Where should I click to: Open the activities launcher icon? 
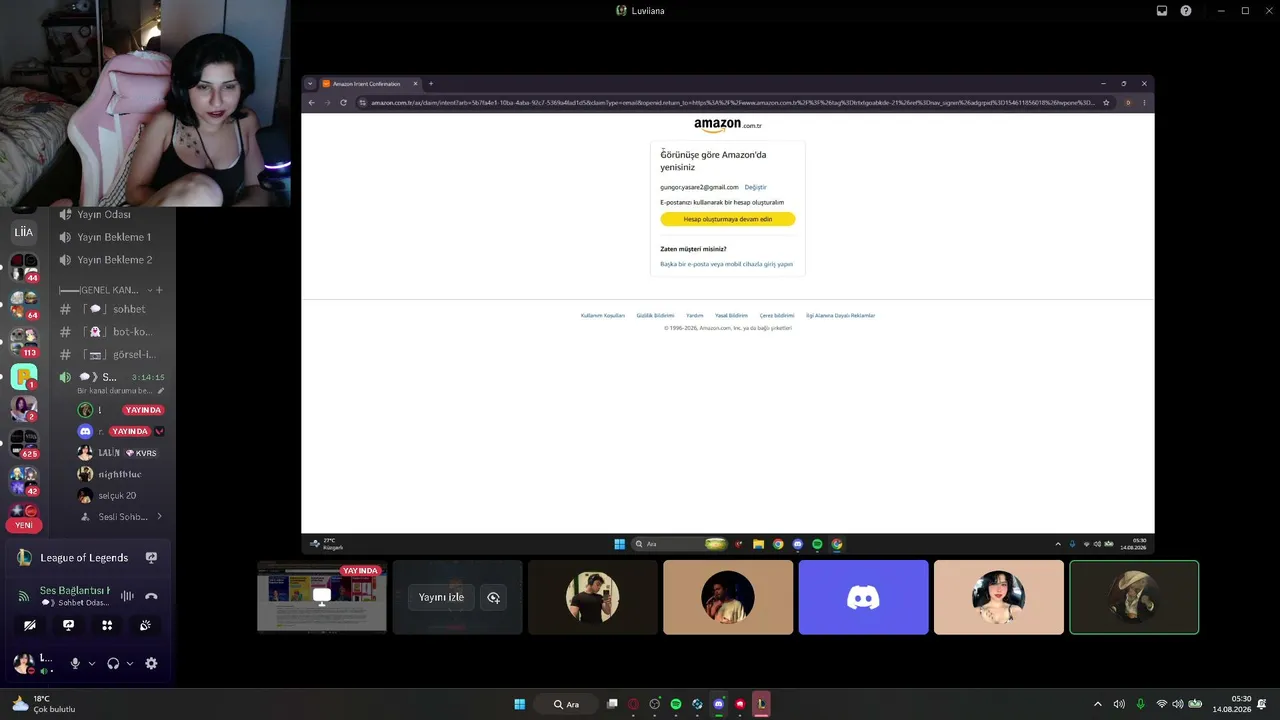(x=107, y=625)
